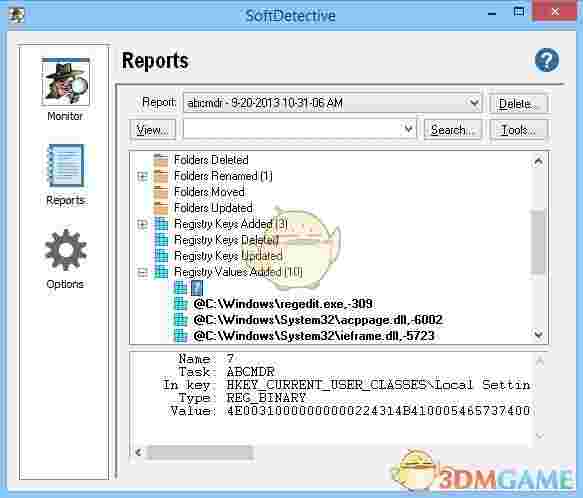
Task: Click the REG_BINARY type value text
Action: 266,398
